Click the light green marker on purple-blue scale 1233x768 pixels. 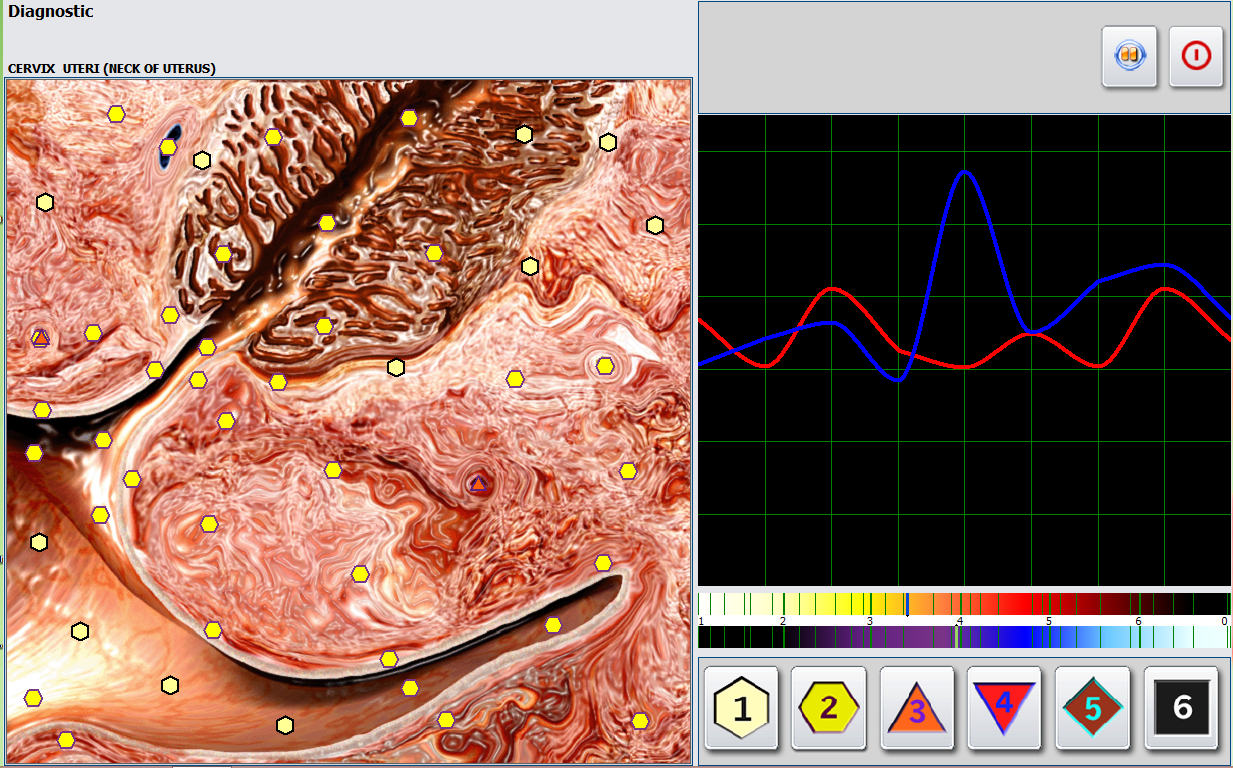(957, 637)
